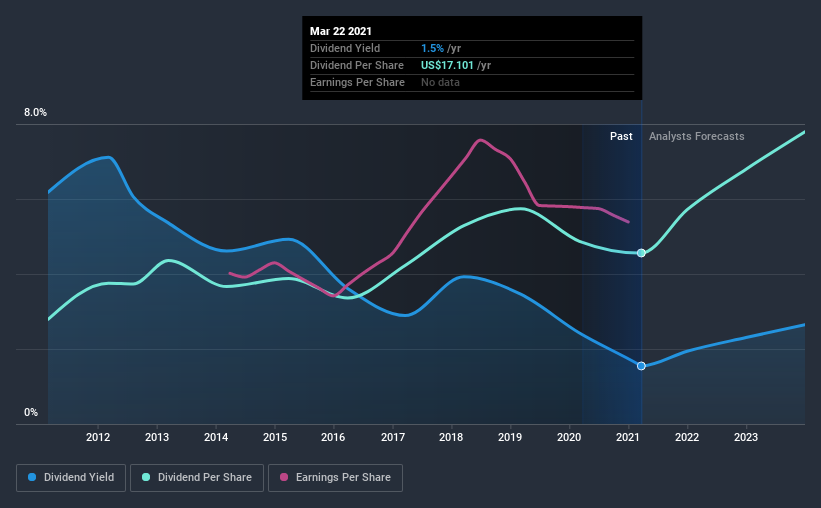This screenshot has height=508, width=821.
Task: Click the Mar 22 2021 tooltip date
Action: [341, 31]
